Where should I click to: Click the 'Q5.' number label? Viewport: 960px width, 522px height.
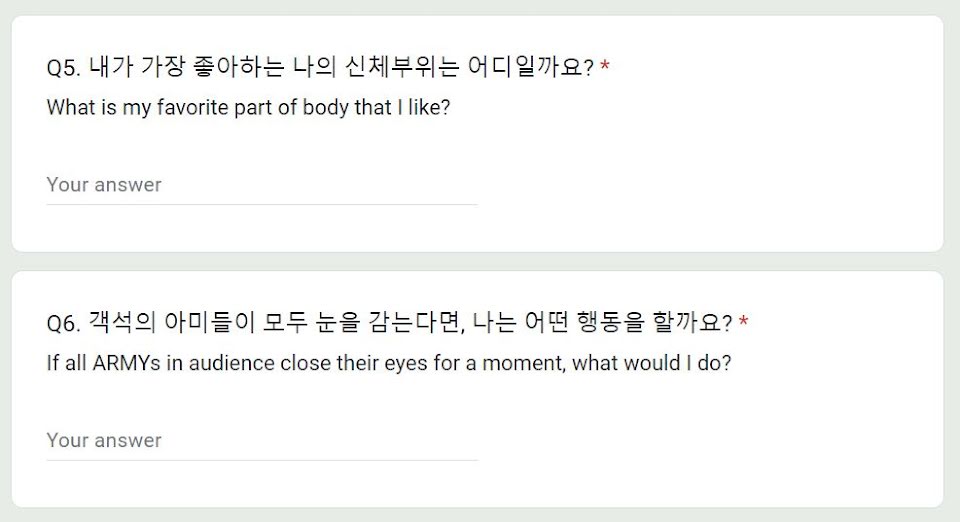[x=64, y=67]
